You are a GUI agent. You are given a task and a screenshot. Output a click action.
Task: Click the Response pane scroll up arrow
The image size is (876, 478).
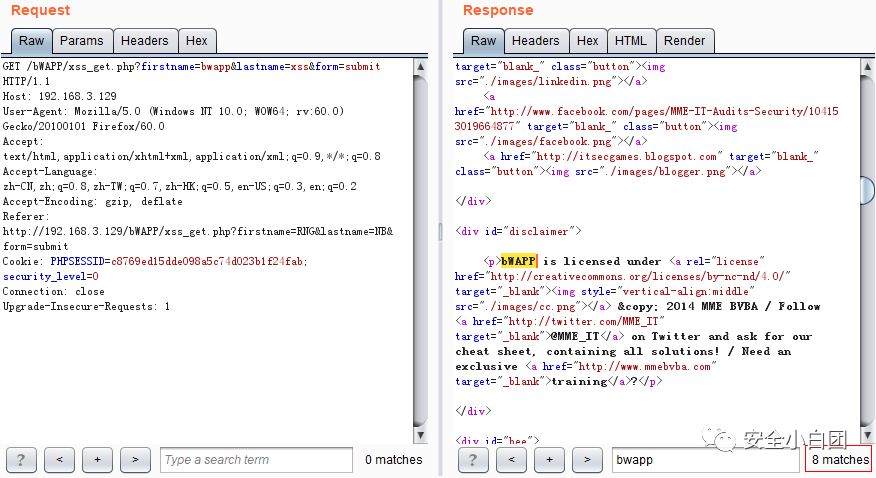tap(867, 67)
